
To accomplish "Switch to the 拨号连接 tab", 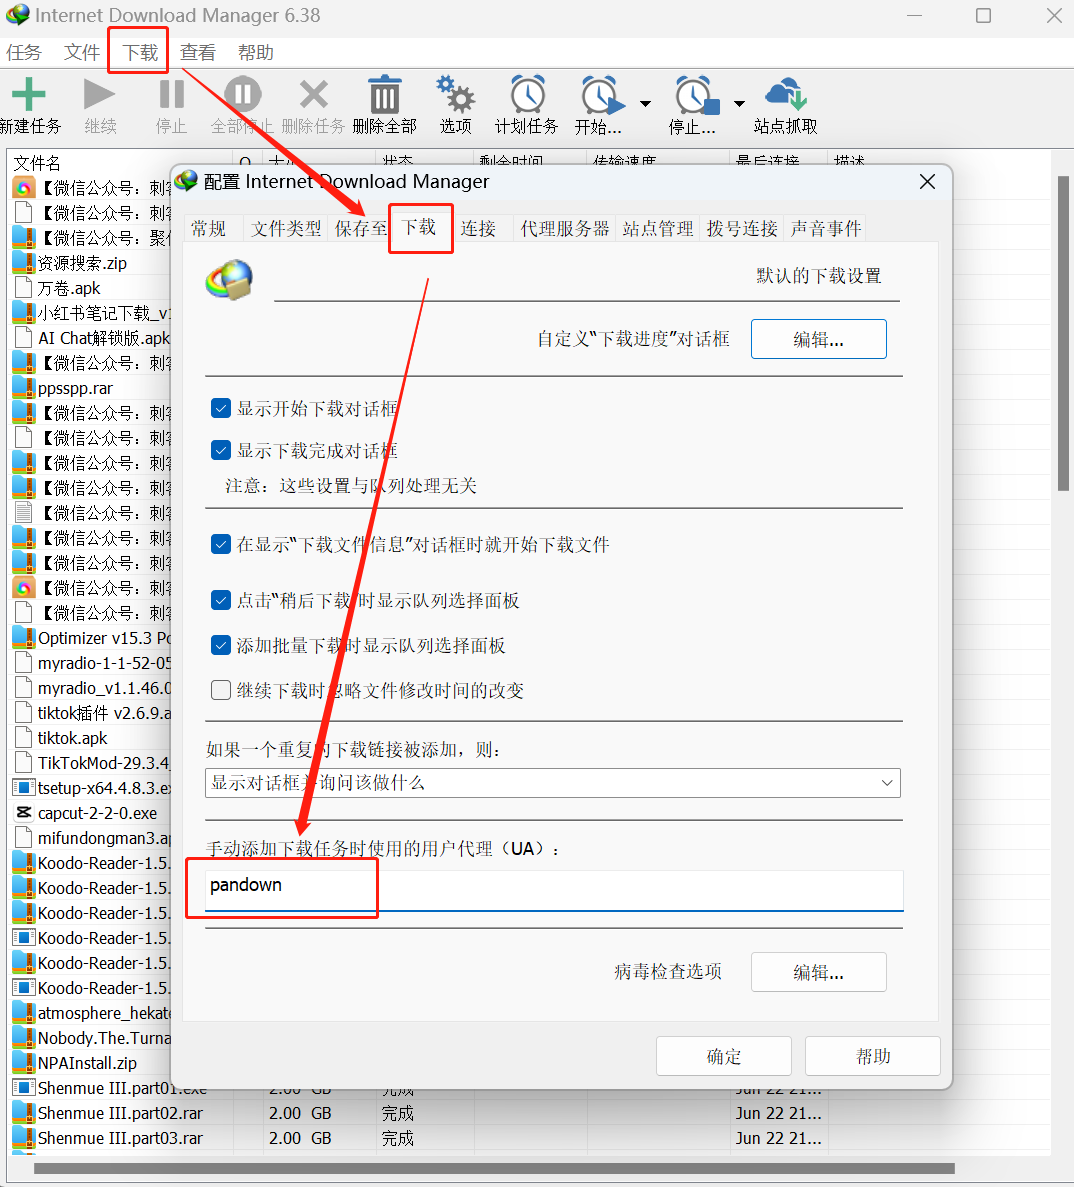I will click(742, 229).
